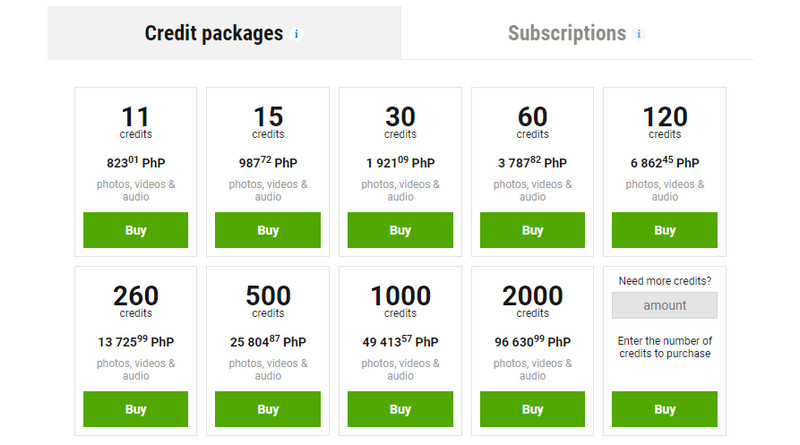The height and width of the screenshot is (445, 800).
Task: Click the custom amount input field
Action: (665, 305)
